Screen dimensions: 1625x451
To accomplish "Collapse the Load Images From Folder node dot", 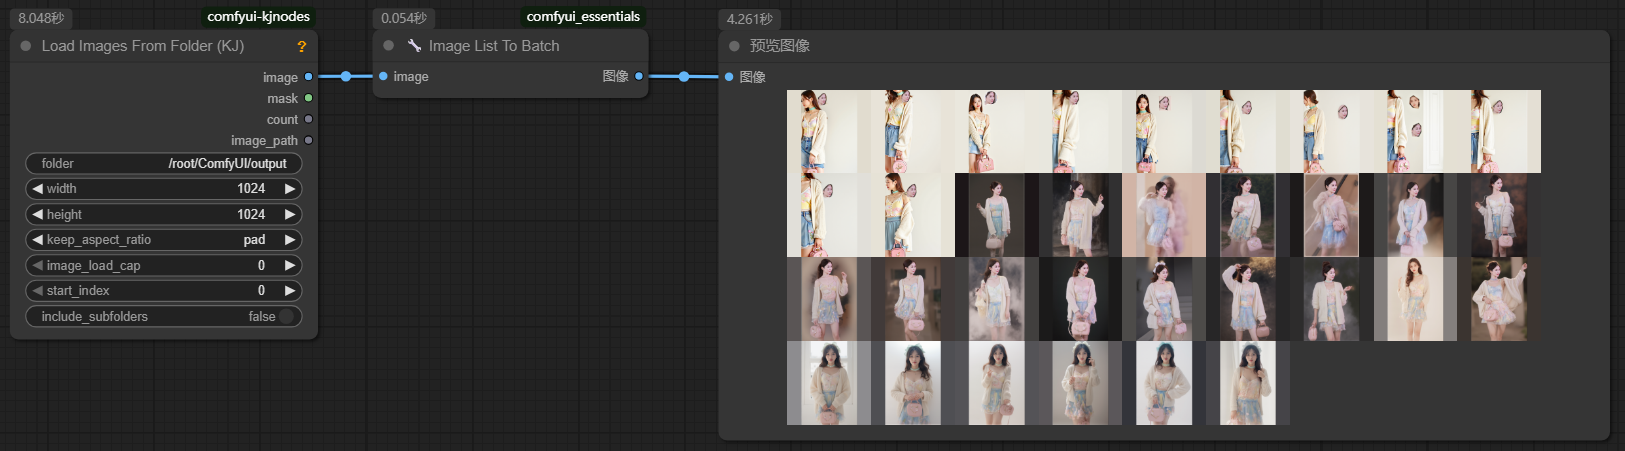I will (26, 46).
